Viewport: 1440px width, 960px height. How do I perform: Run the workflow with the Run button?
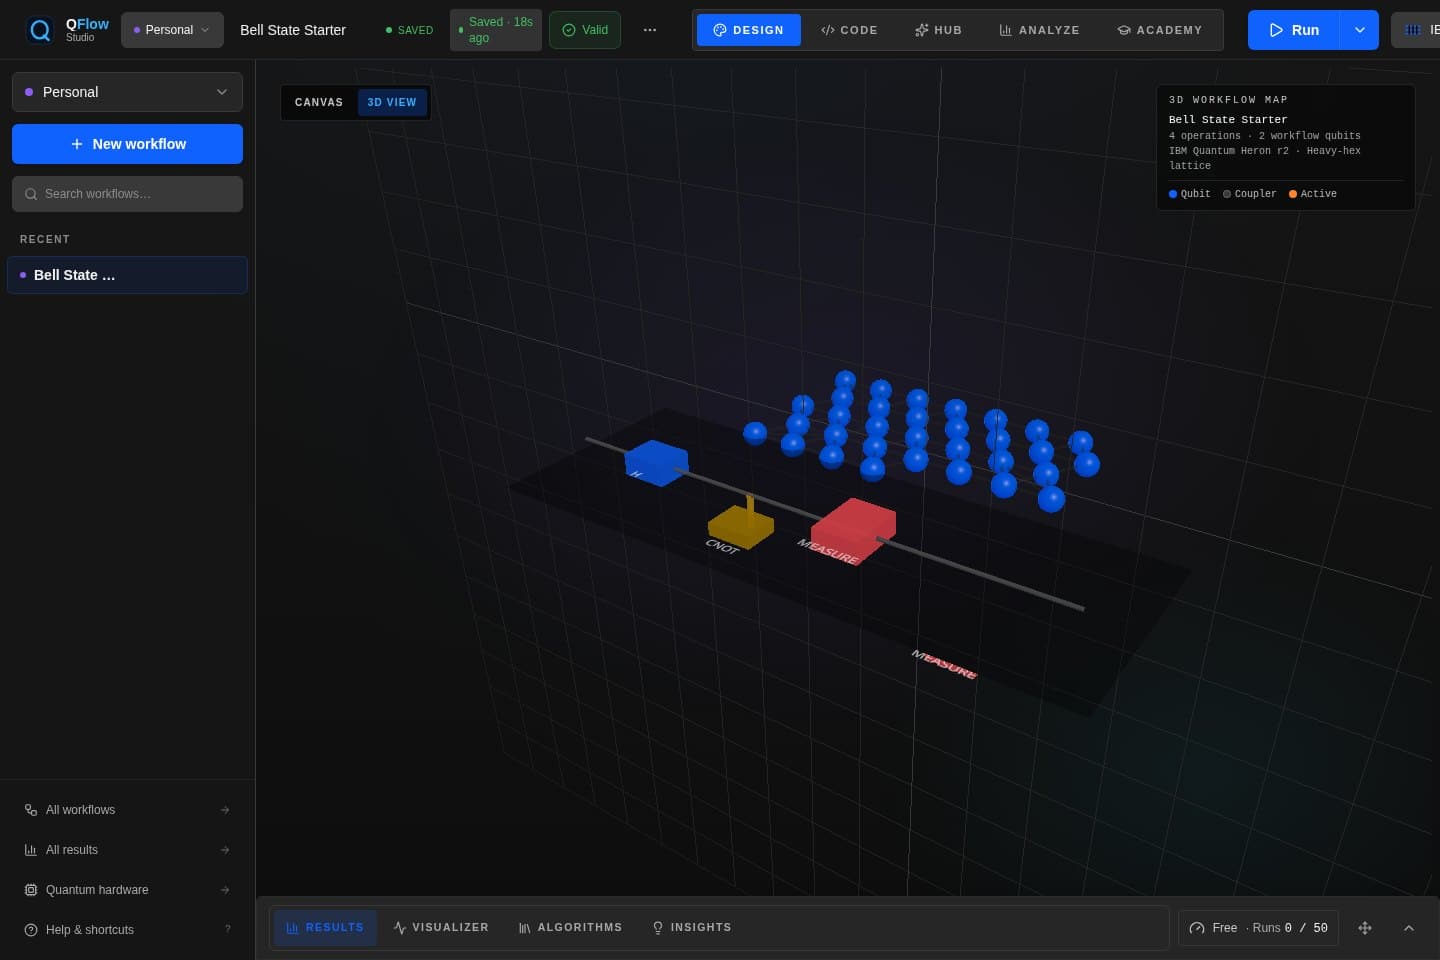[1294, 30]
